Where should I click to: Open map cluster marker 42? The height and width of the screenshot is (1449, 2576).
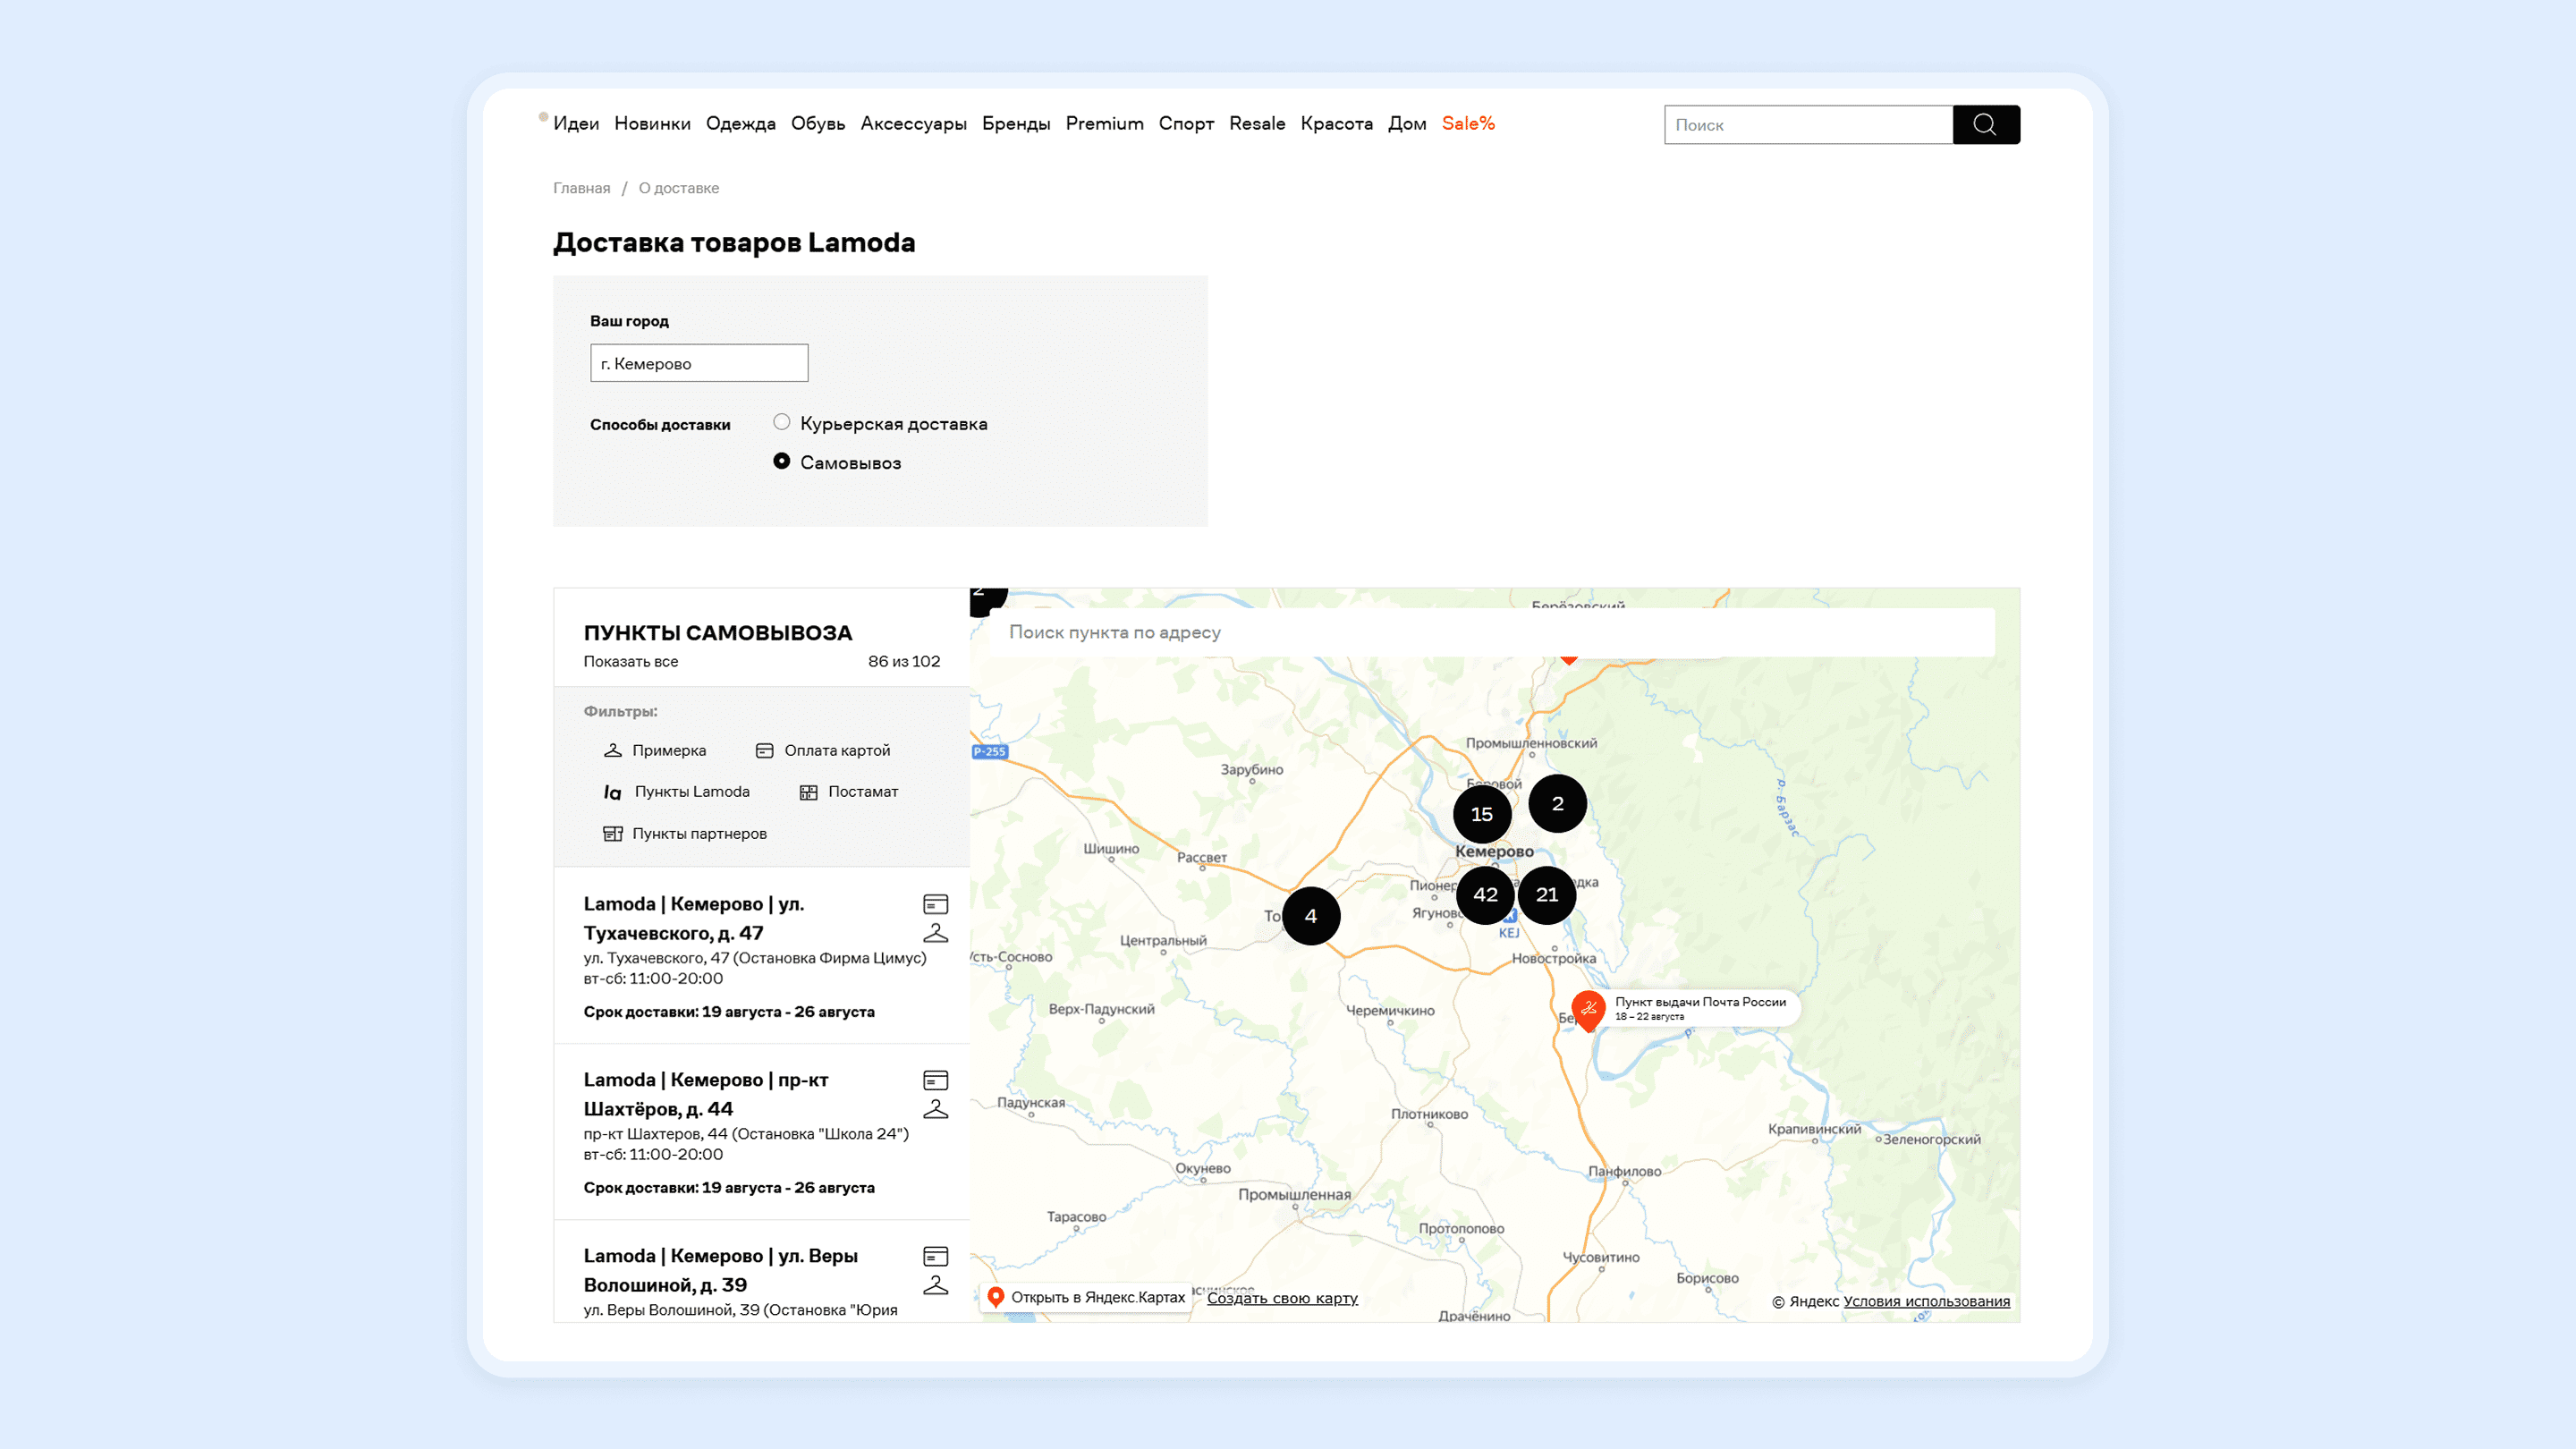click(x=1485, y=895)
